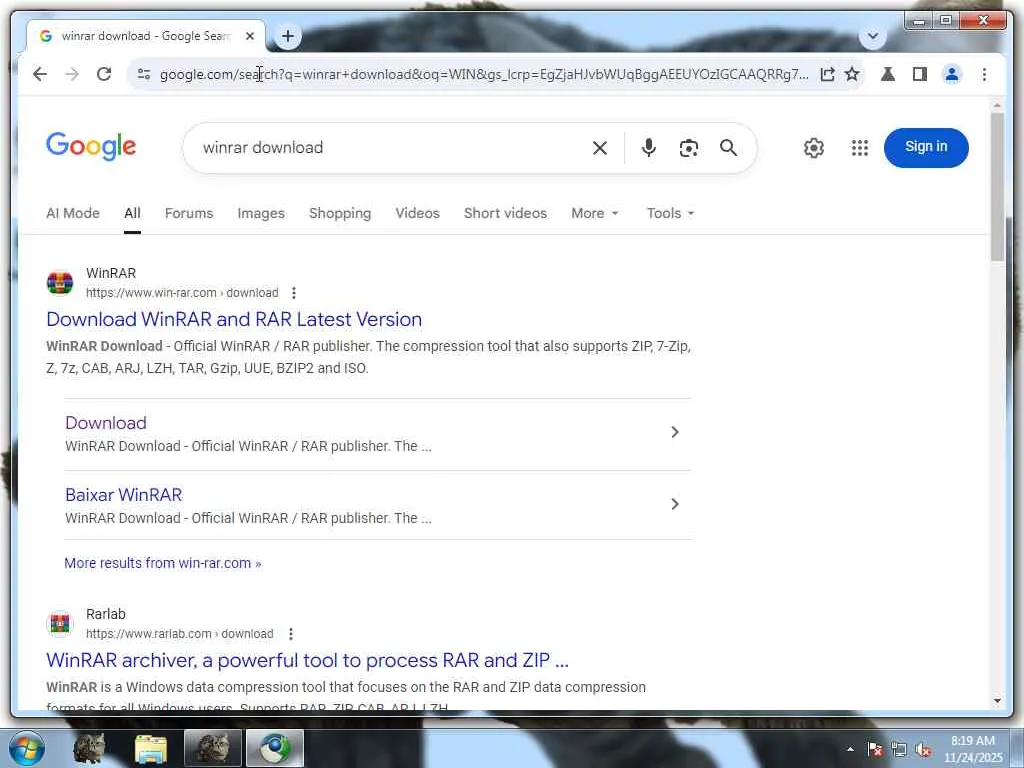Open Download WinRAR and RAR Latest Version link
Screen dimensions: 1024x768
[234, 319]
